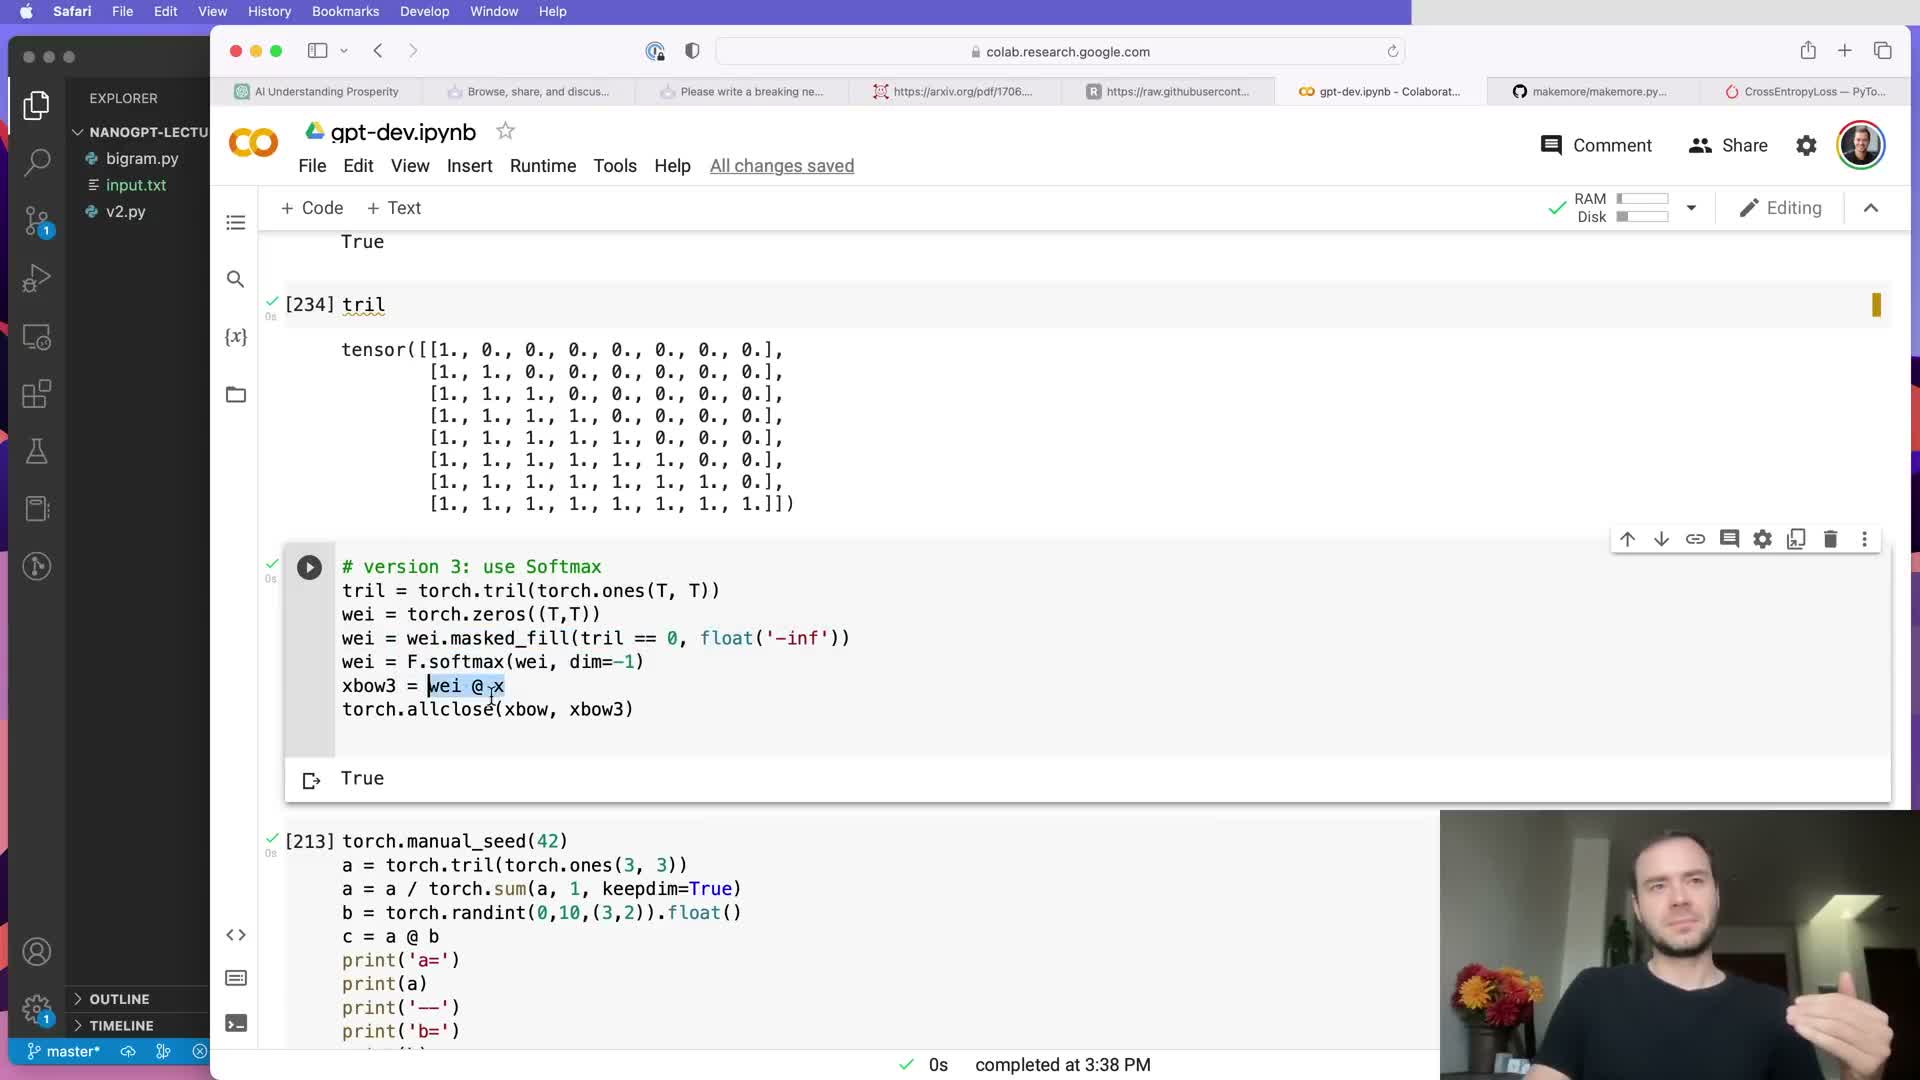The width and height of the screenshot is (1920, 1080).
Task: Open the Colab terminal icon
Action: (236, 1023)
